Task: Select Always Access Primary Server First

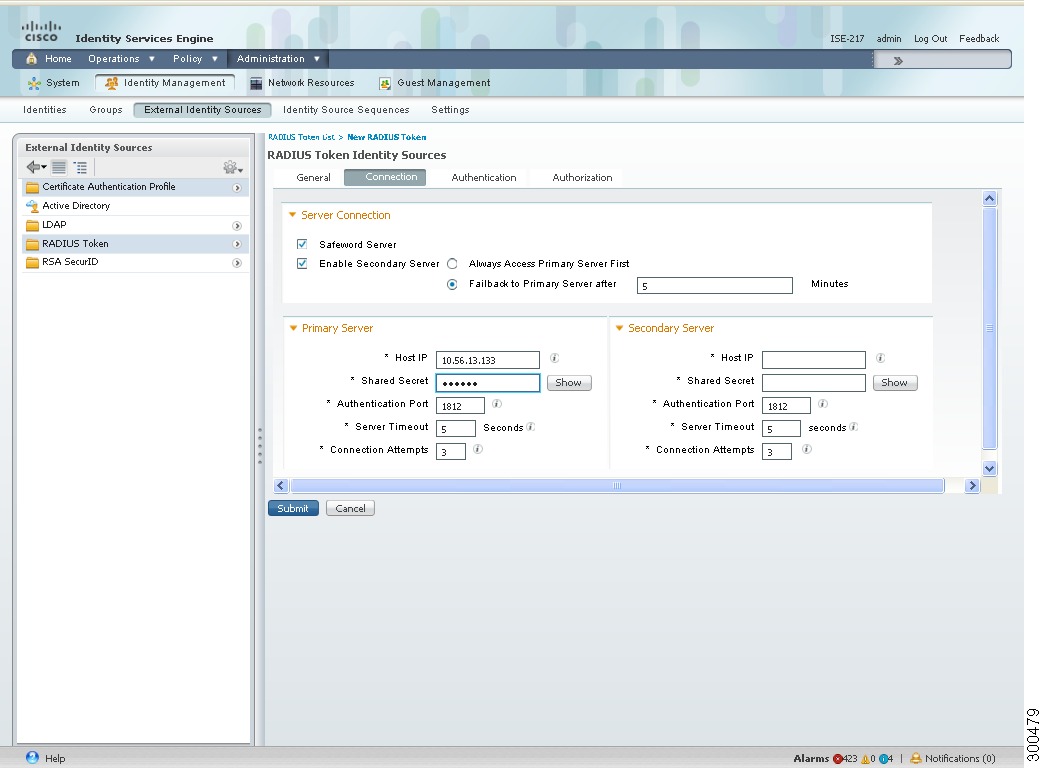Action: point(452,264)
